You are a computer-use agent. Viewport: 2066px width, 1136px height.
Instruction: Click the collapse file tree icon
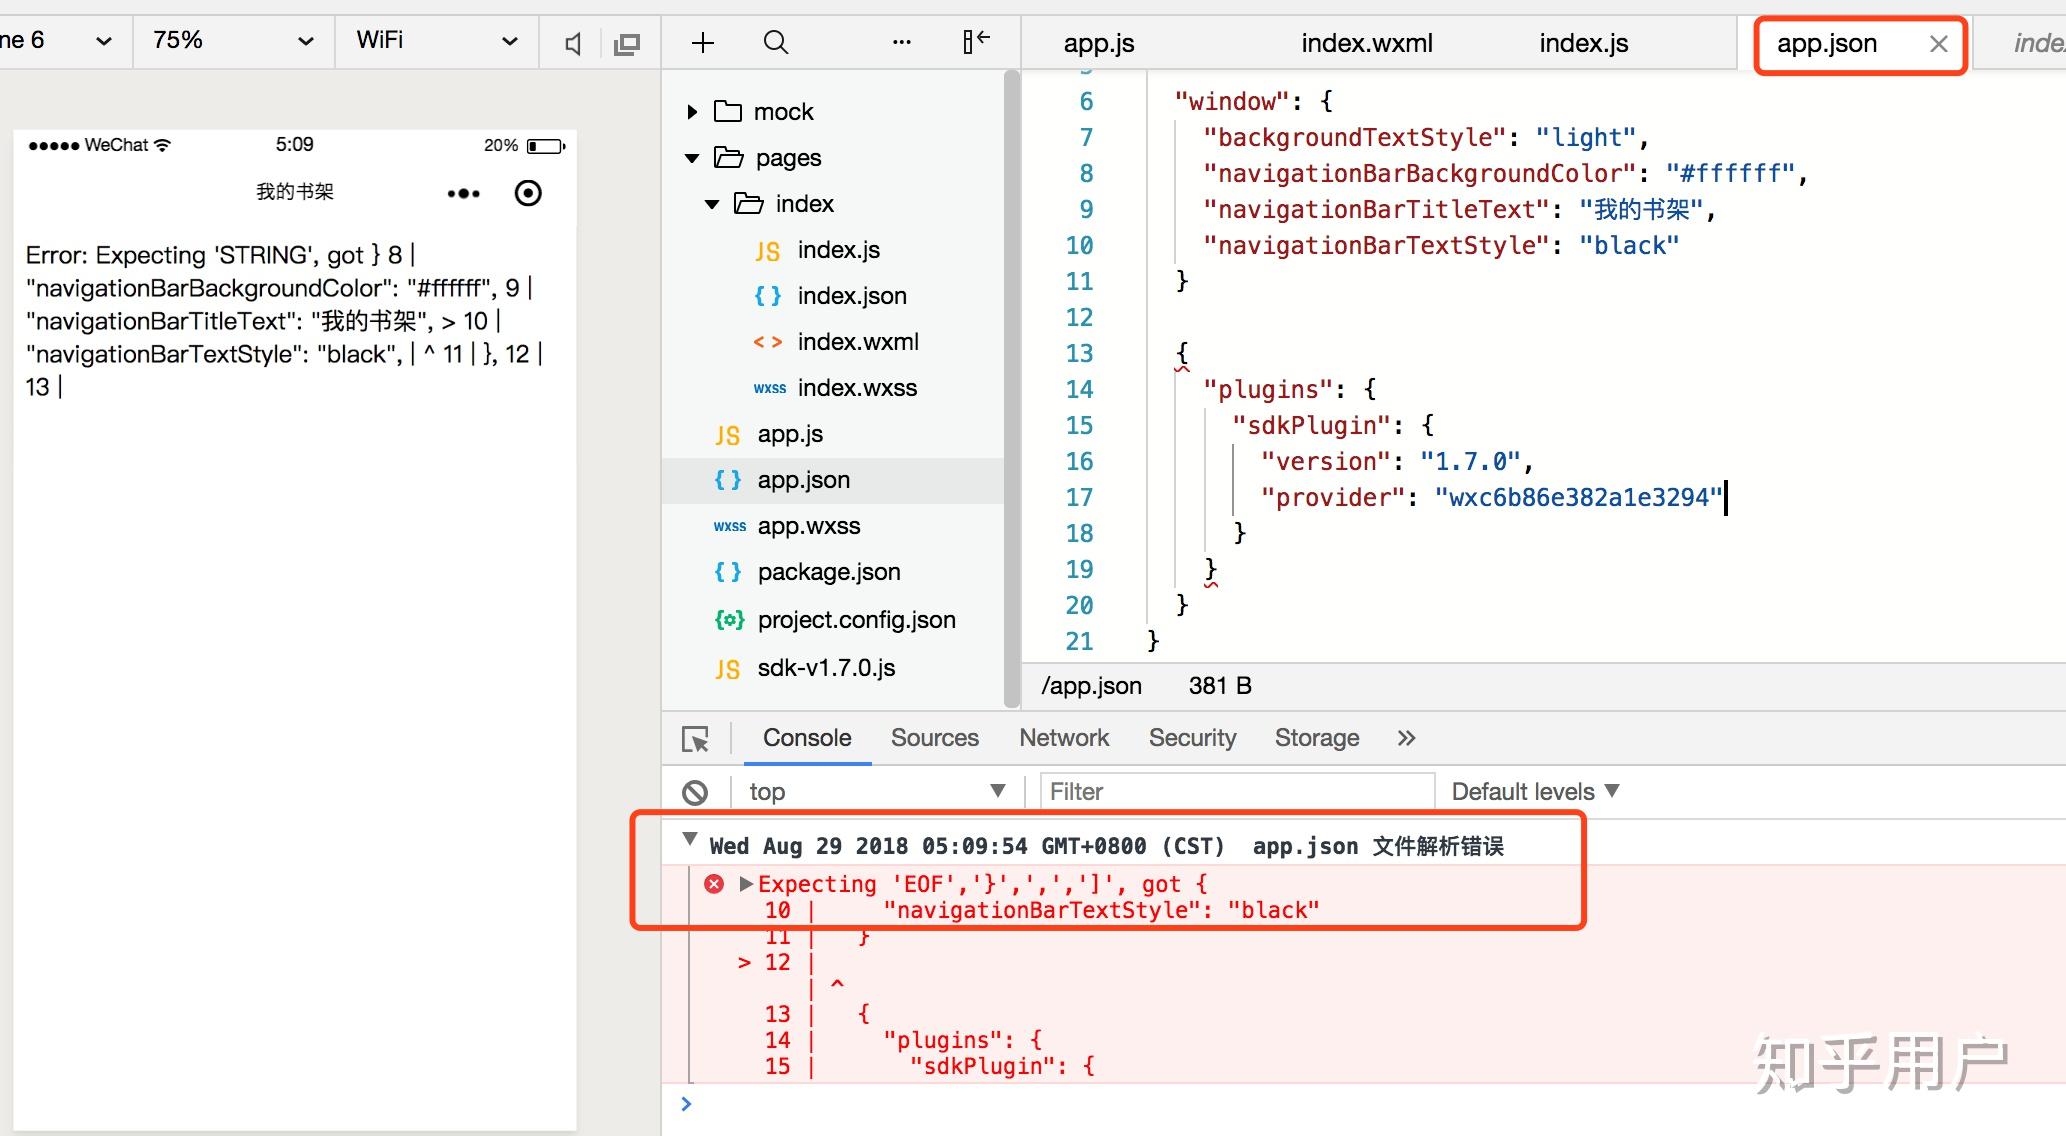click(x=975, y=41)
